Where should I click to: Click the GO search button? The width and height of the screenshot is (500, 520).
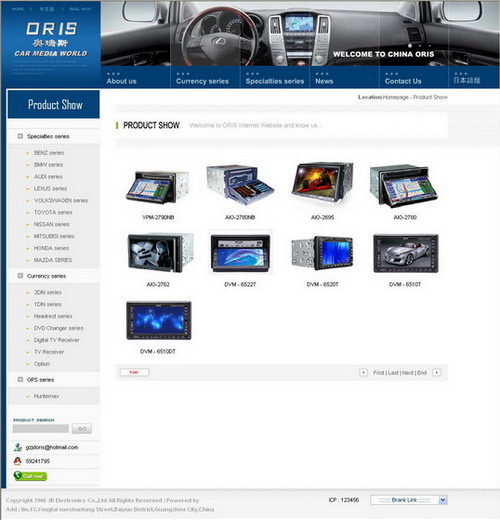tap(82, 429)
